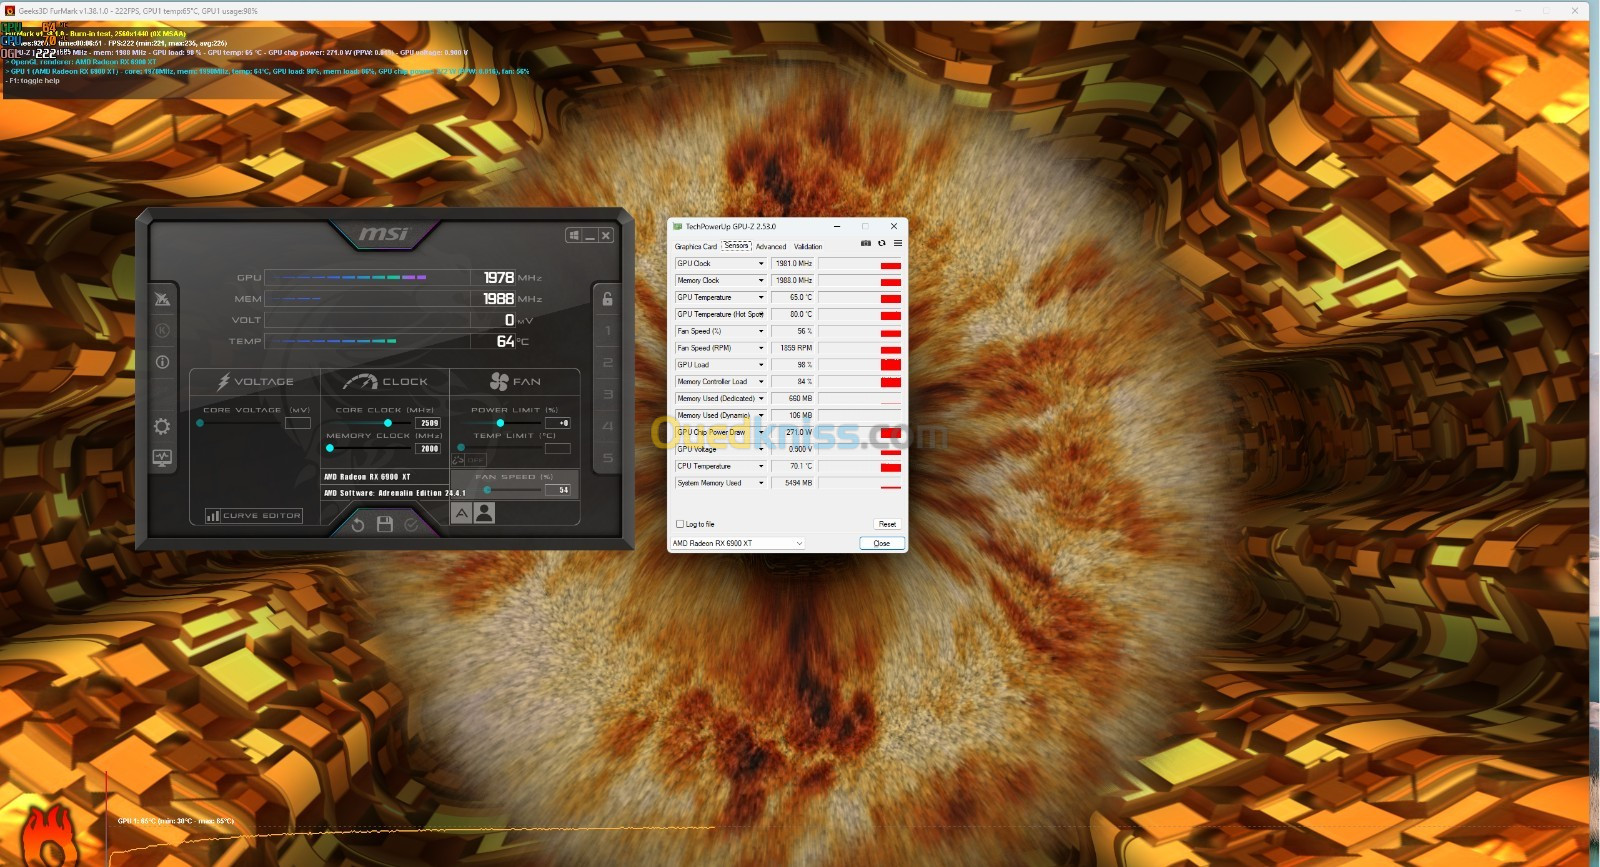This screenshot has height=867, width=1600.
Task: Reset Afterburner settings with the circular arrow
Action: point(358,524)
